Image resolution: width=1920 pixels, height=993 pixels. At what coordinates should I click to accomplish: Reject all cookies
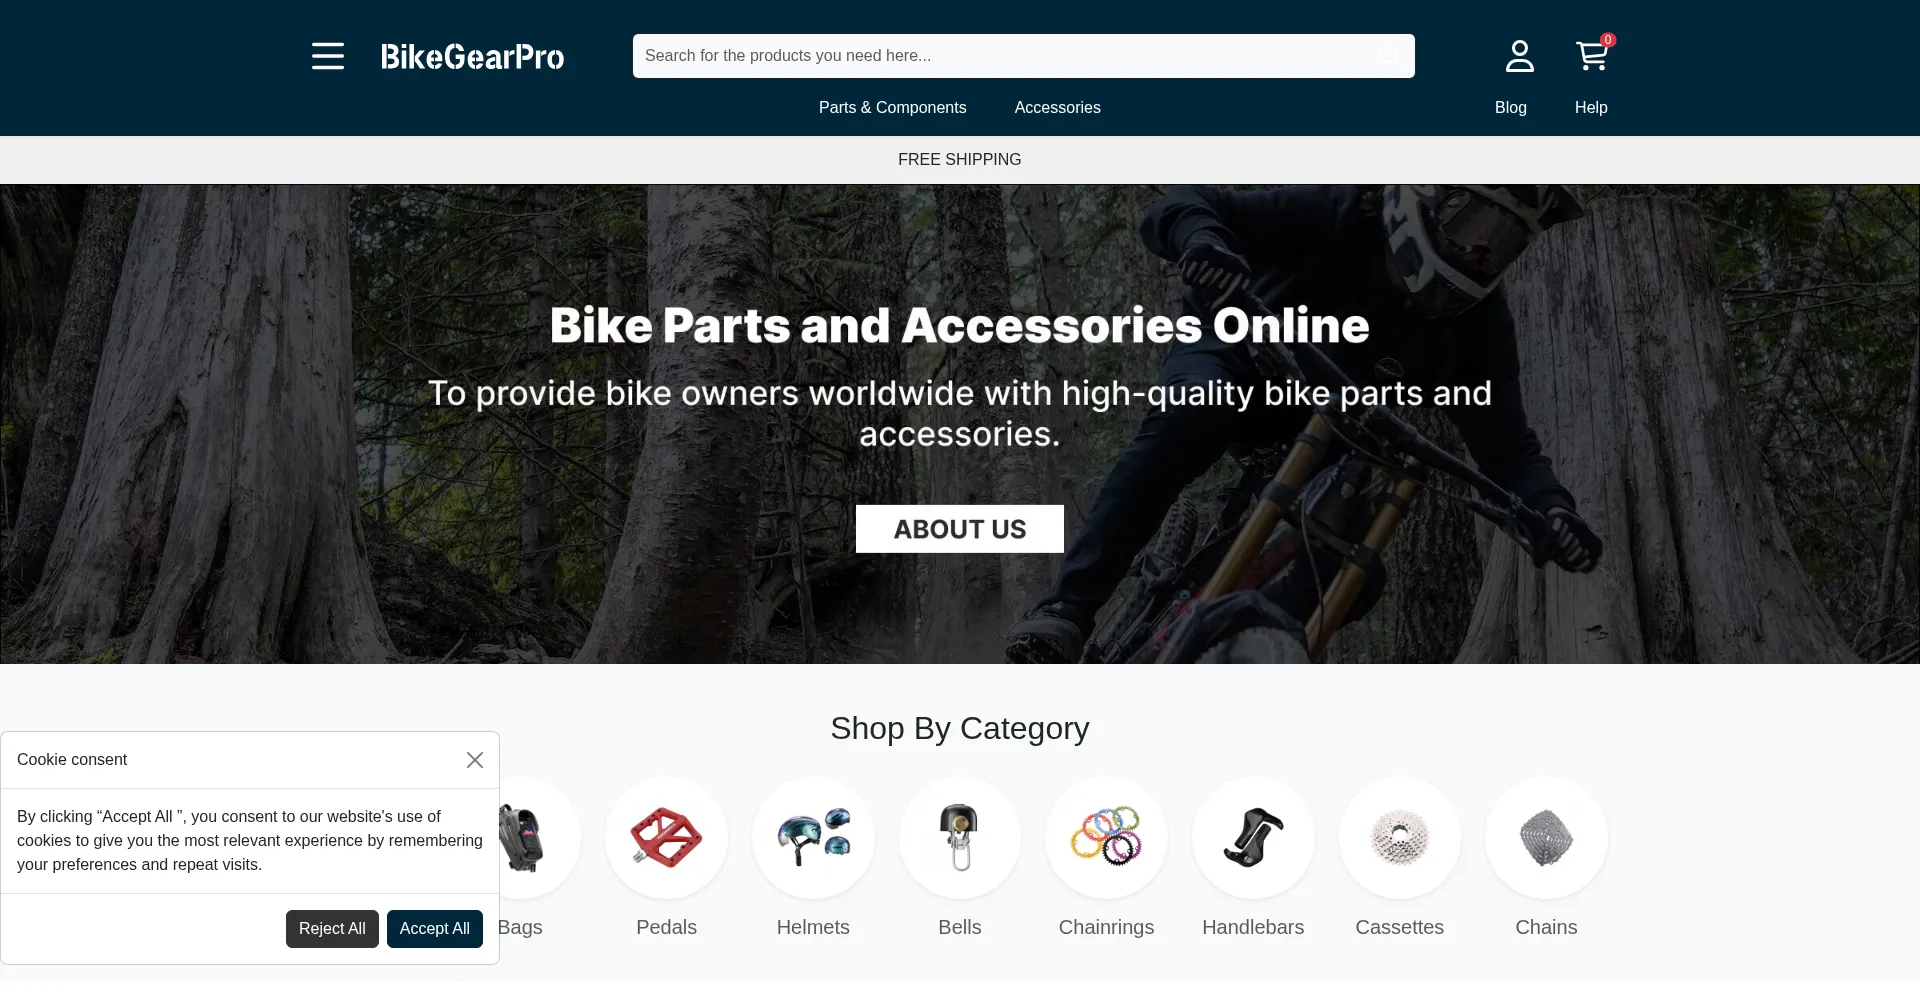[x=332, y=929]
